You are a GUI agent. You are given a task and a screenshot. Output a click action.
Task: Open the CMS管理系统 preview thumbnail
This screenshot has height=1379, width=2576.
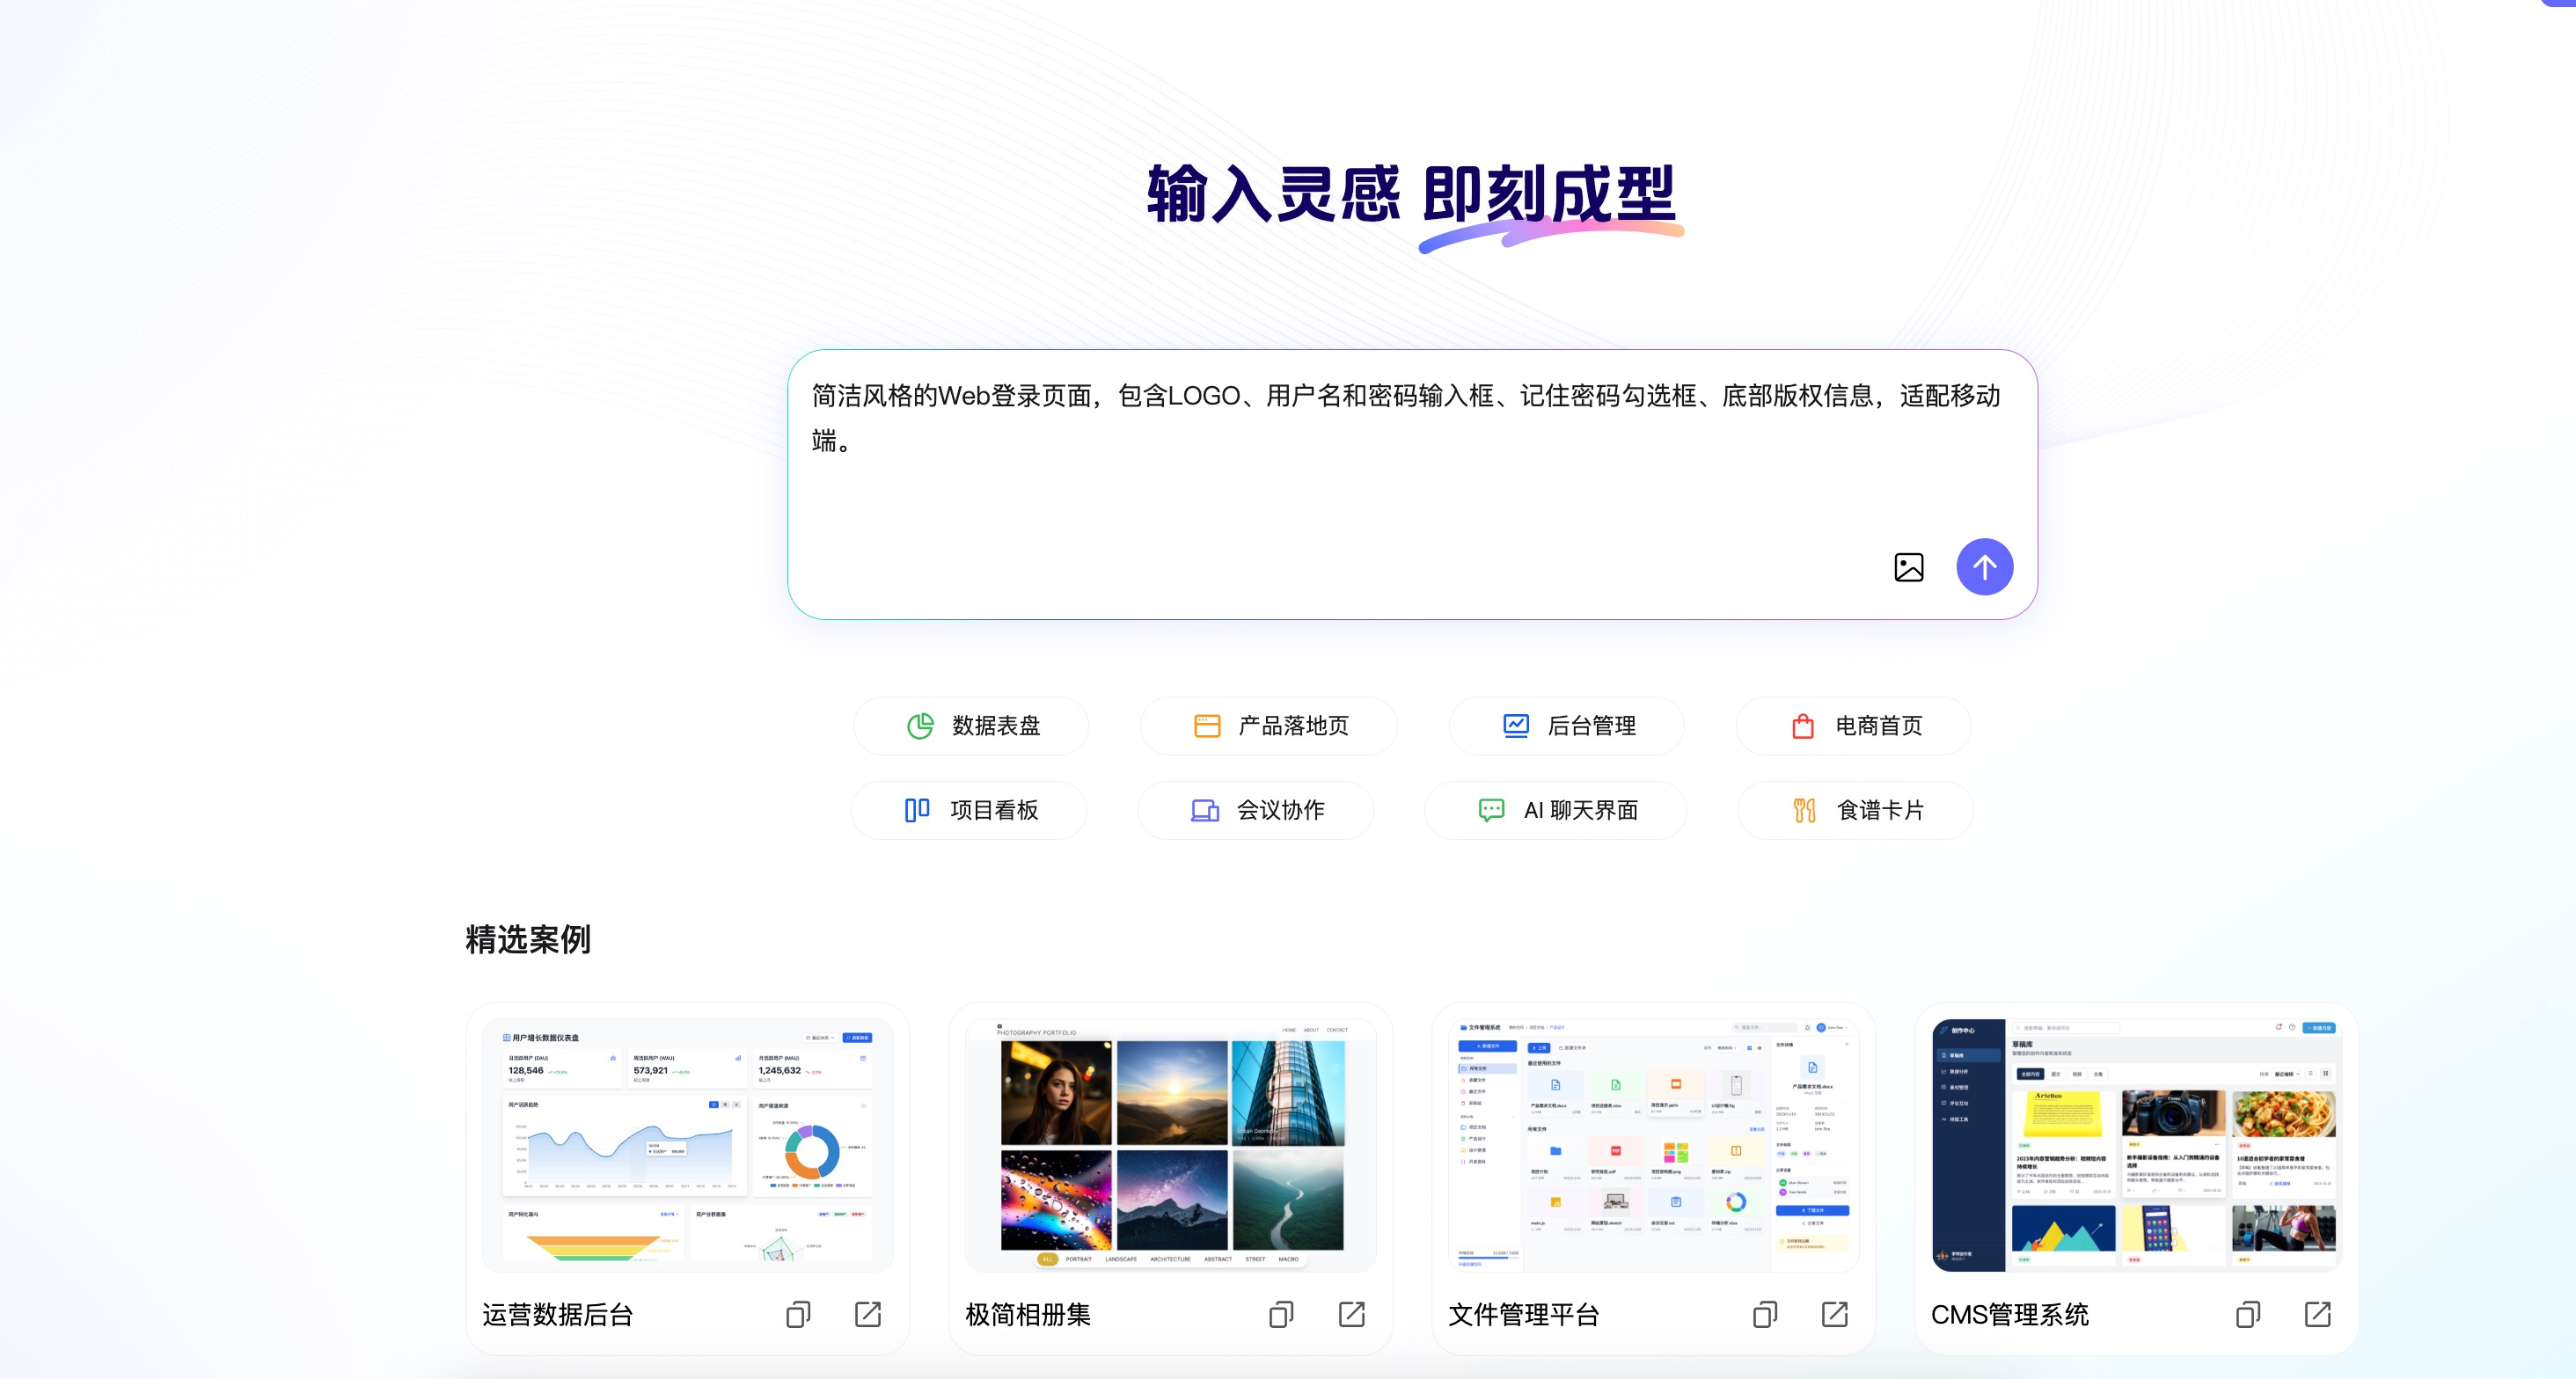coord(2137,1145)
